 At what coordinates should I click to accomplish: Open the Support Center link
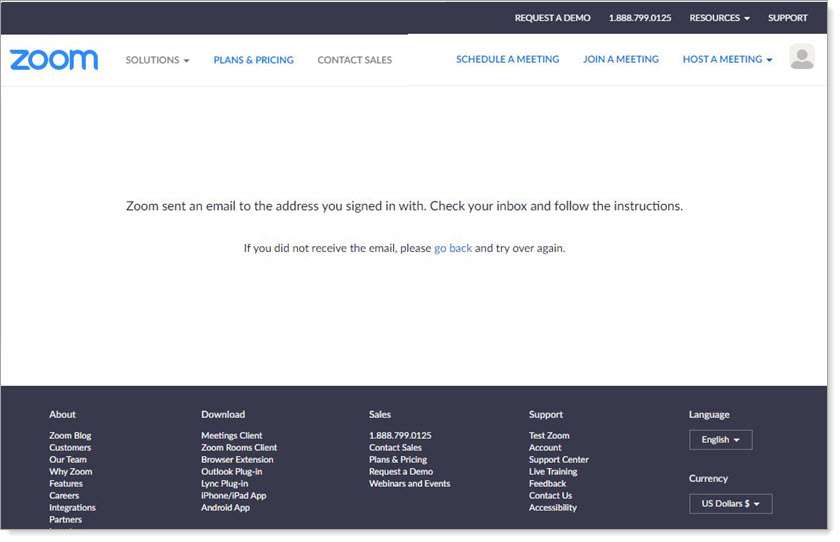pyautogui.click(x=558, y=460)
